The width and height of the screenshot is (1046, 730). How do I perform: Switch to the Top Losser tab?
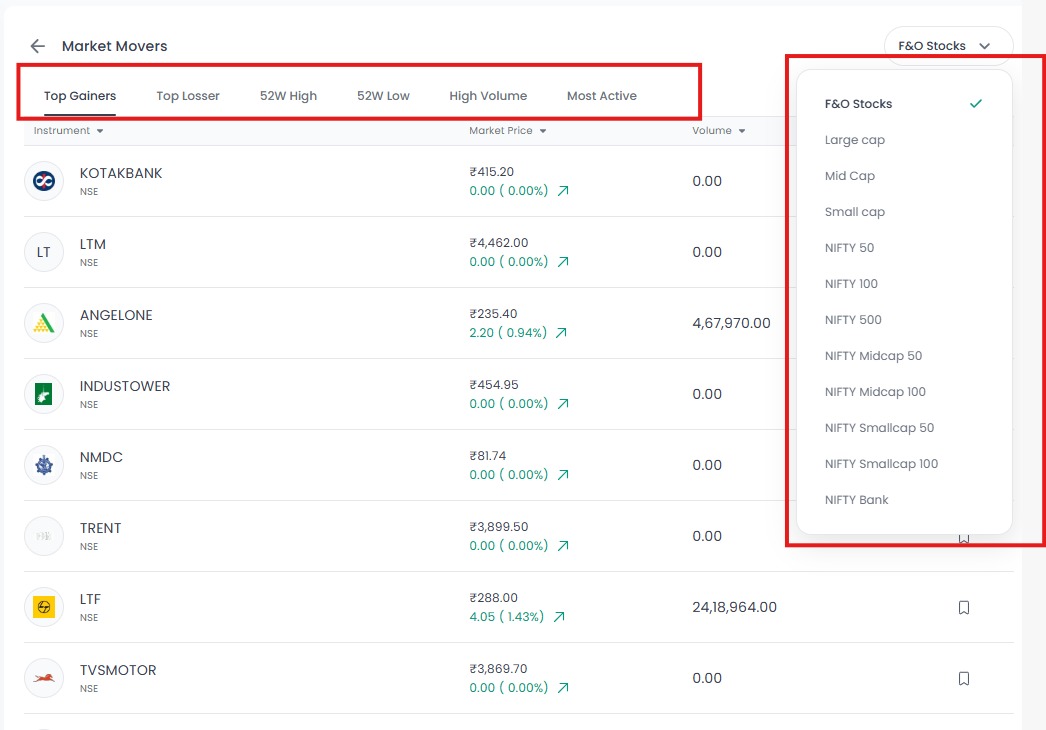point(188,96)
